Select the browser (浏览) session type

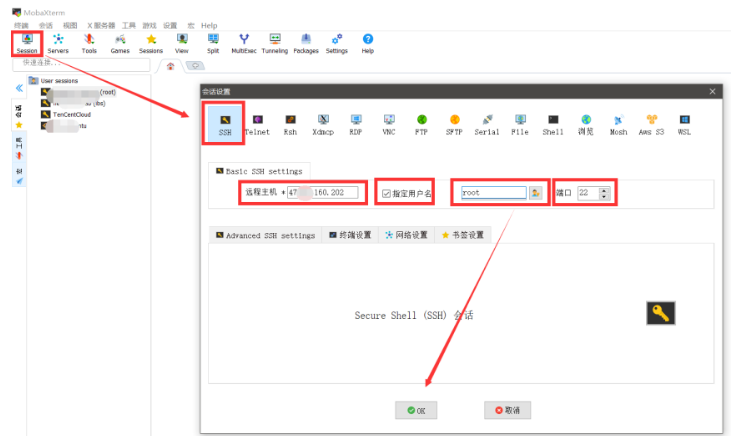(x=586, y=125)
